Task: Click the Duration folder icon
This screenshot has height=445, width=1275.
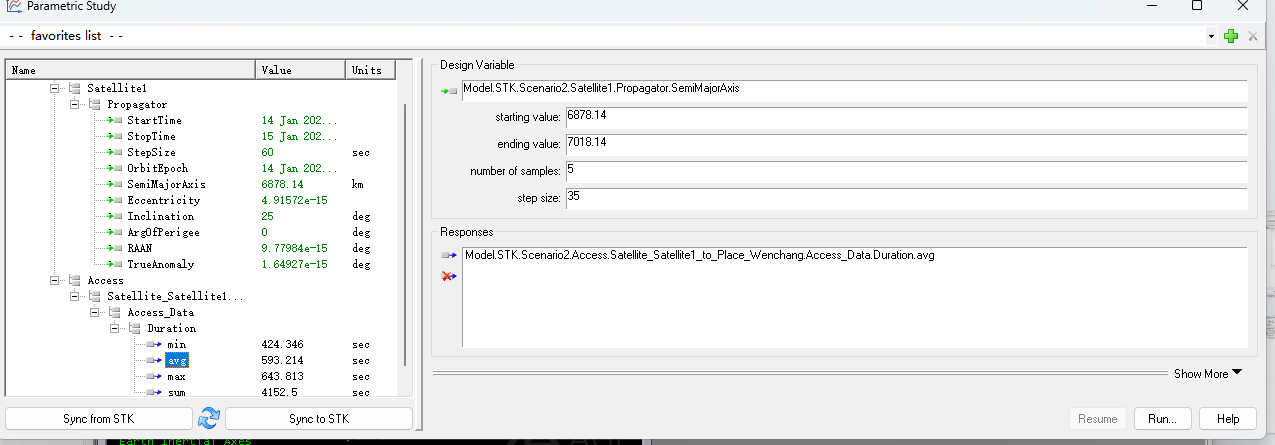Action: (x=135, y=328)
